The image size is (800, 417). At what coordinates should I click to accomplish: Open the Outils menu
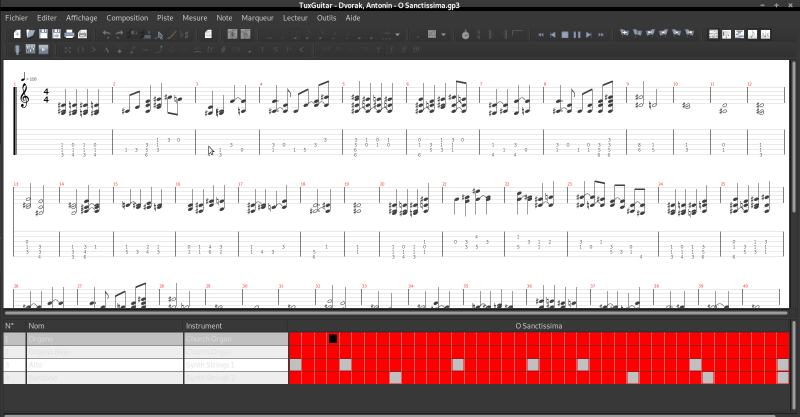(326, 18)
